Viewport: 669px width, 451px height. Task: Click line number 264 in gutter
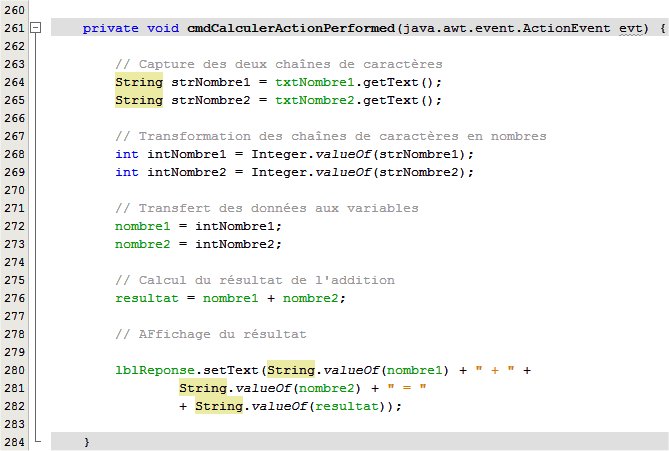point(15,82)
